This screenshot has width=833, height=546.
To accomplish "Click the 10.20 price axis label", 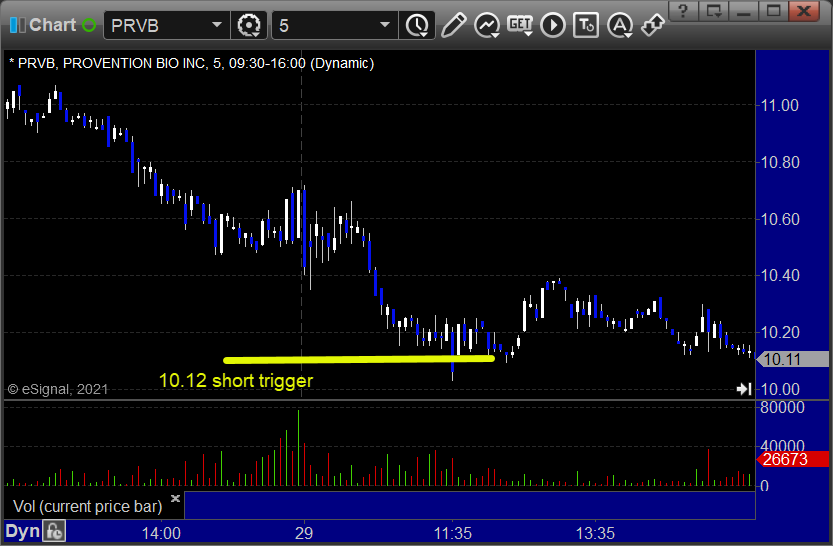I will click(x=779, y=332).
